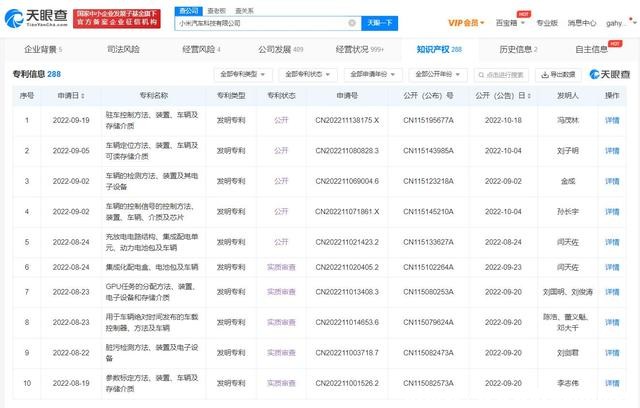This screenshot has width=640, height=408.
Task: Focus the patent list search input
Action: point(501,75)
